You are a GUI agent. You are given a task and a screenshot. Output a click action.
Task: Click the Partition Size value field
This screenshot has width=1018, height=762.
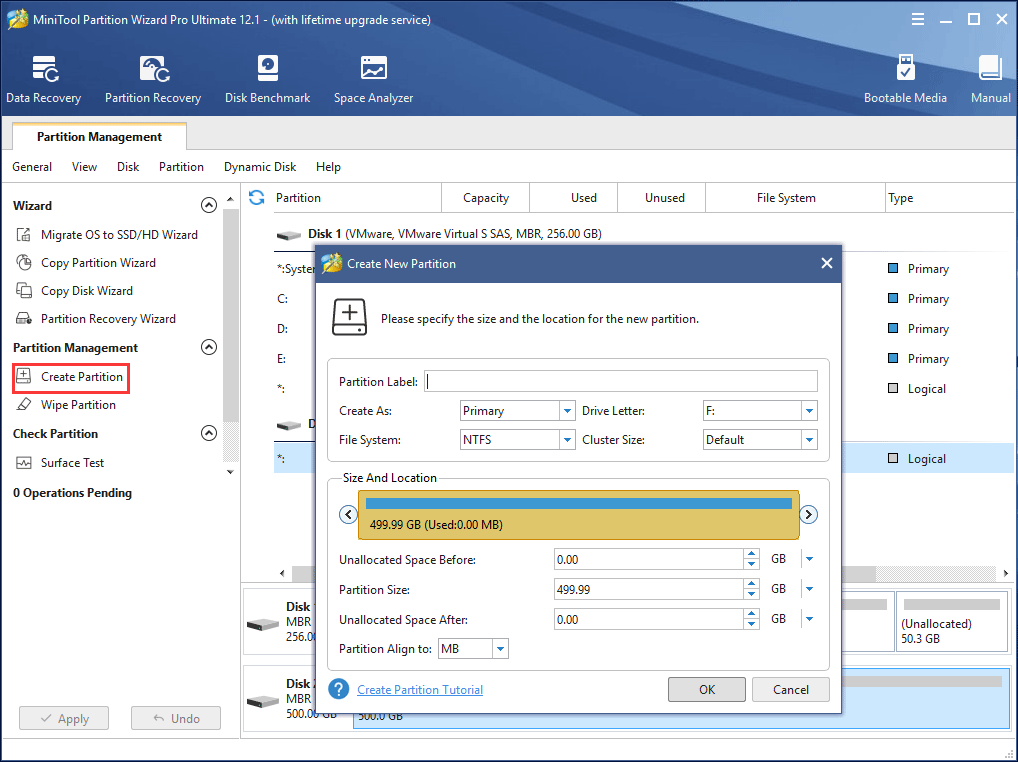click(x=648, y=589)
